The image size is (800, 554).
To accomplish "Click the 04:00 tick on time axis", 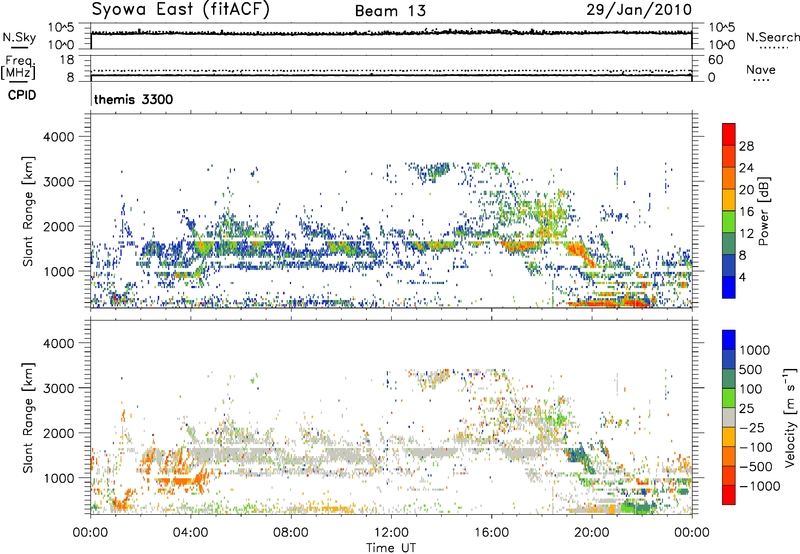I will click(x=190, y=530).
